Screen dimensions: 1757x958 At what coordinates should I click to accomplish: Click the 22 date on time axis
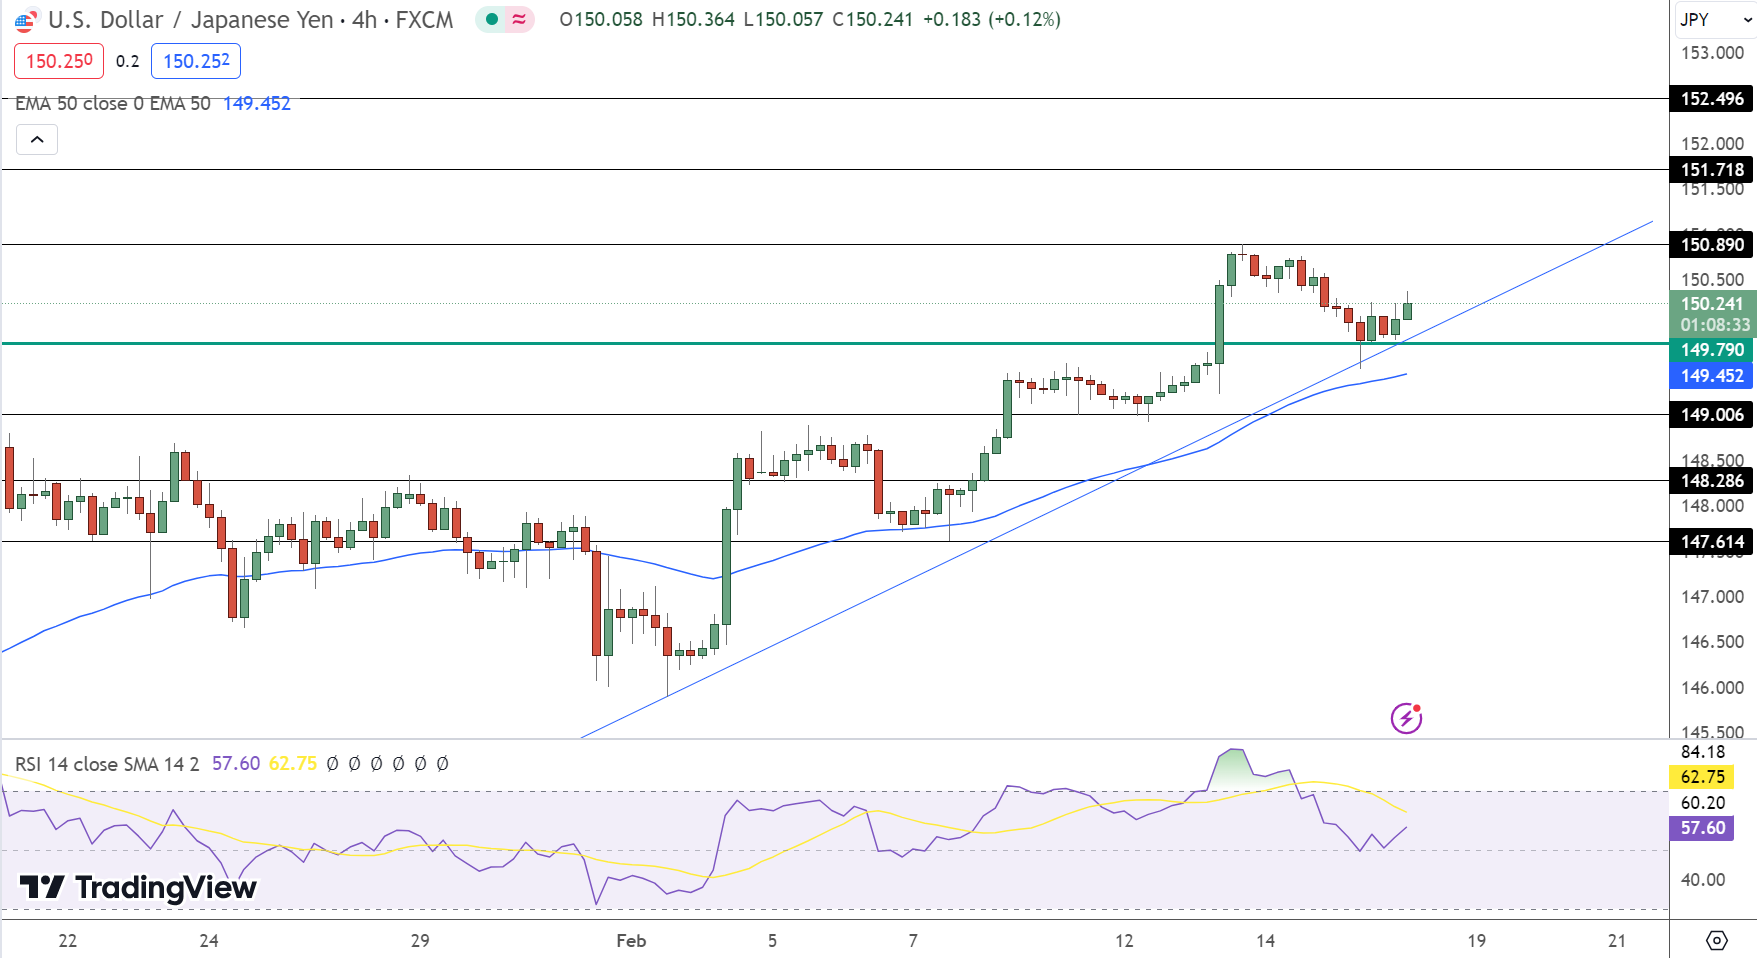[x=68, y=941]
